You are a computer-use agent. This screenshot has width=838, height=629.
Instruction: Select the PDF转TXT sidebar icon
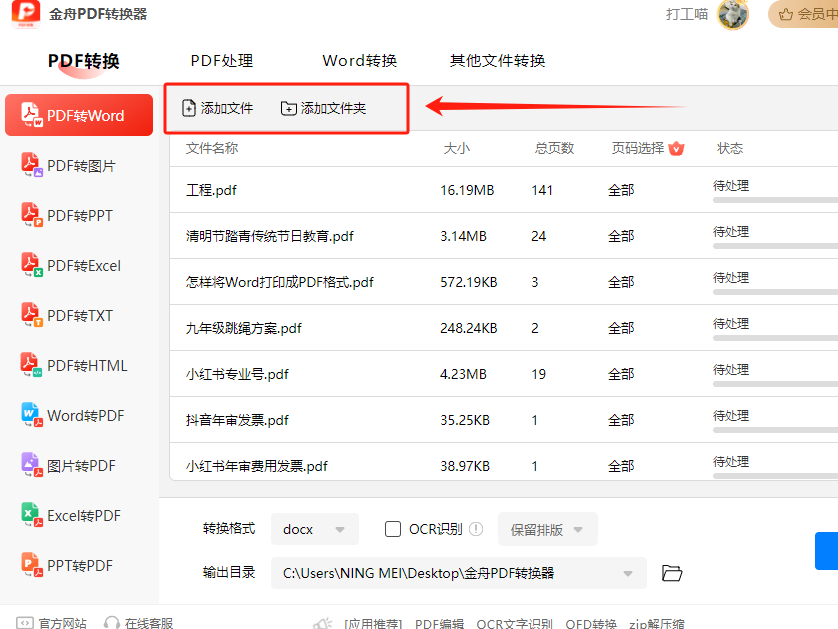[32, 315]
